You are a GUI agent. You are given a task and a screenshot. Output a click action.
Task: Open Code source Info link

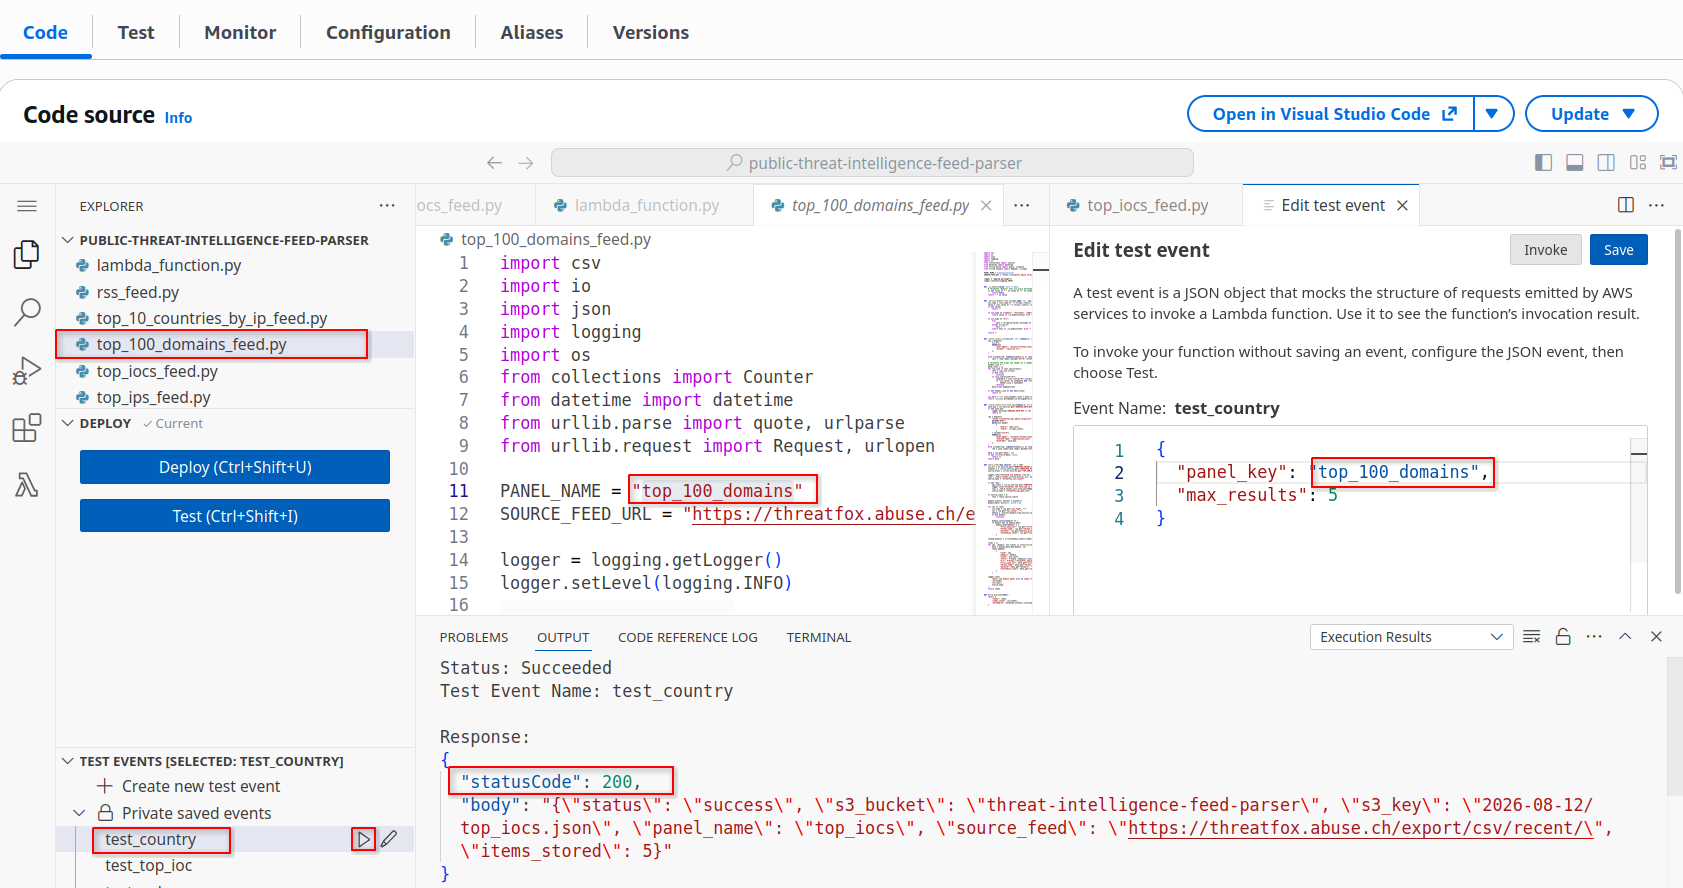(178, 118)
